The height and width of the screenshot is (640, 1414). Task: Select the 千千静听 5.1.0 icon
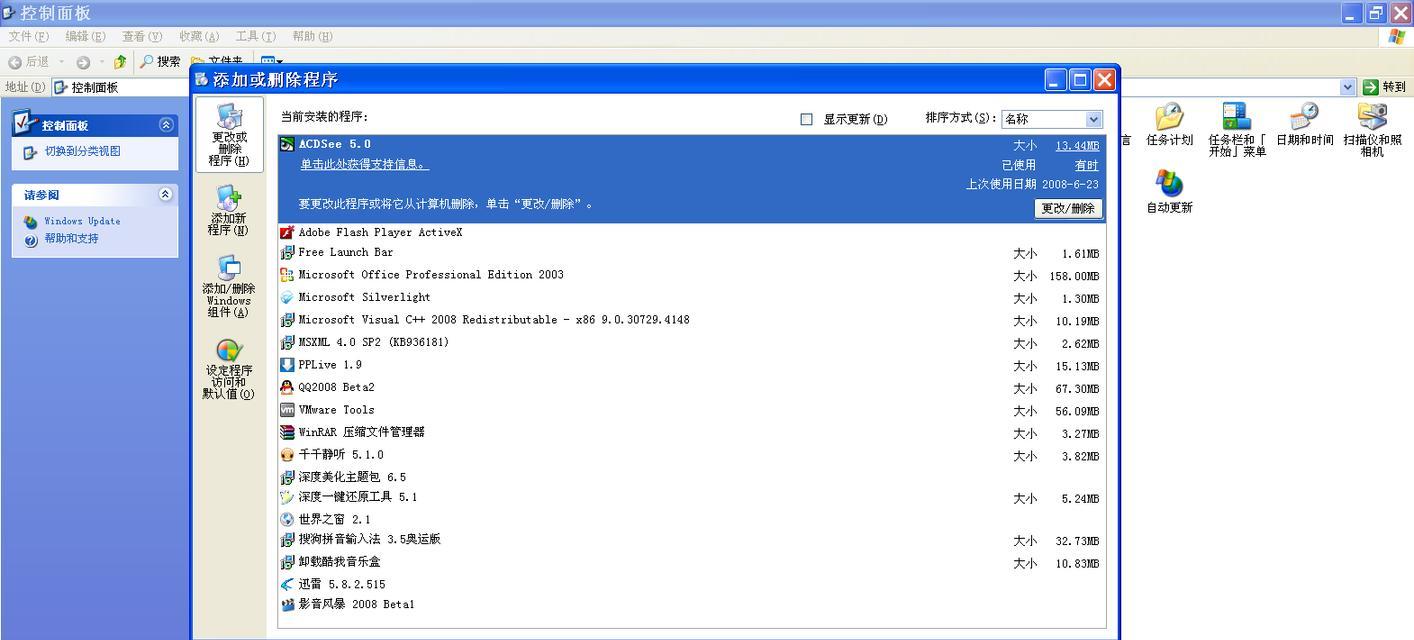(287, 455)
